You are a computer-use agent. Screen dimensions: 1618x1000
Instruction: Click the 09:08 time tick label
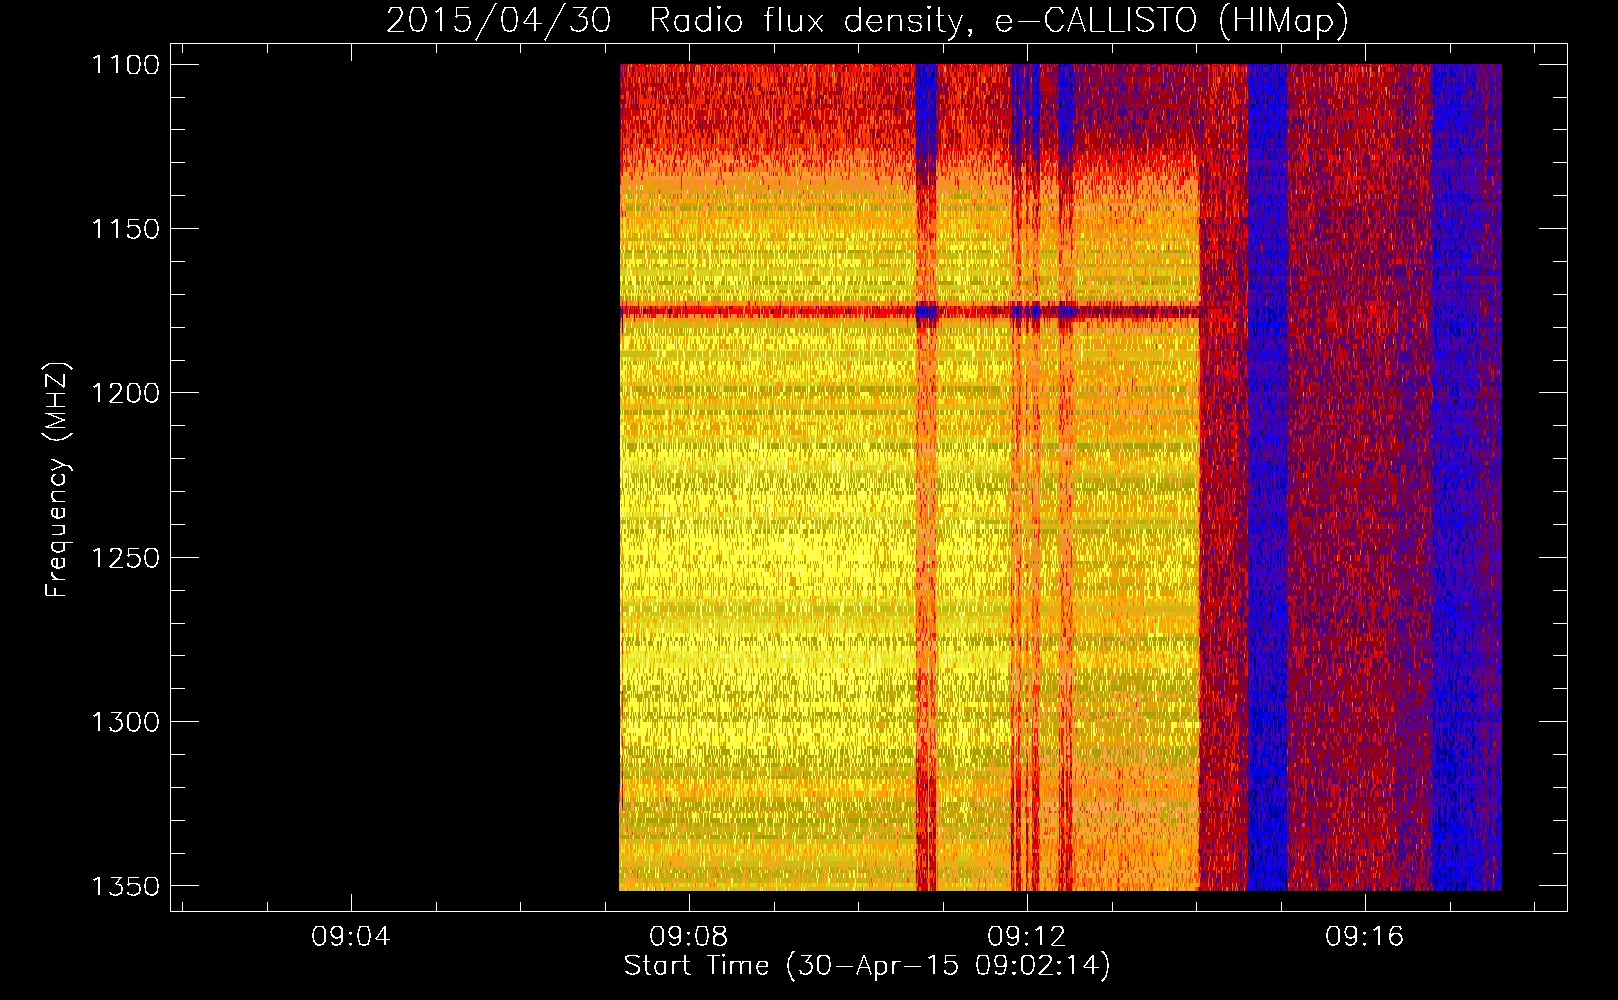pyautogui.click(x=689, y=937)
